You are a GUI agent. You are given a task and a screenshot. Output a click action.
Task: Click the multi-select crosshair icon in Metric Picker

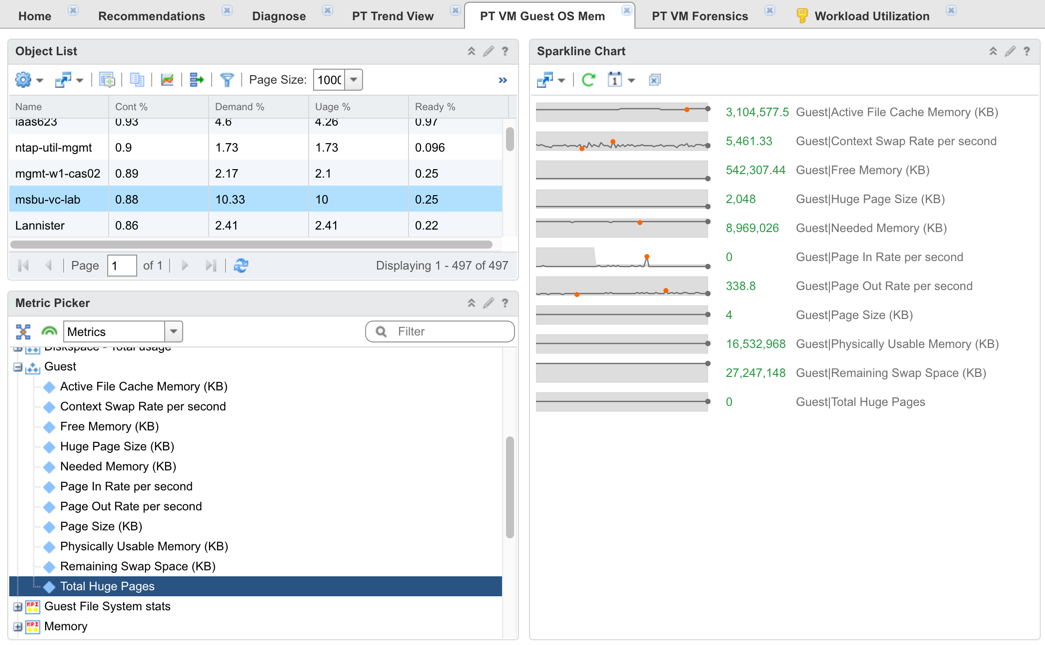(22, 331)
